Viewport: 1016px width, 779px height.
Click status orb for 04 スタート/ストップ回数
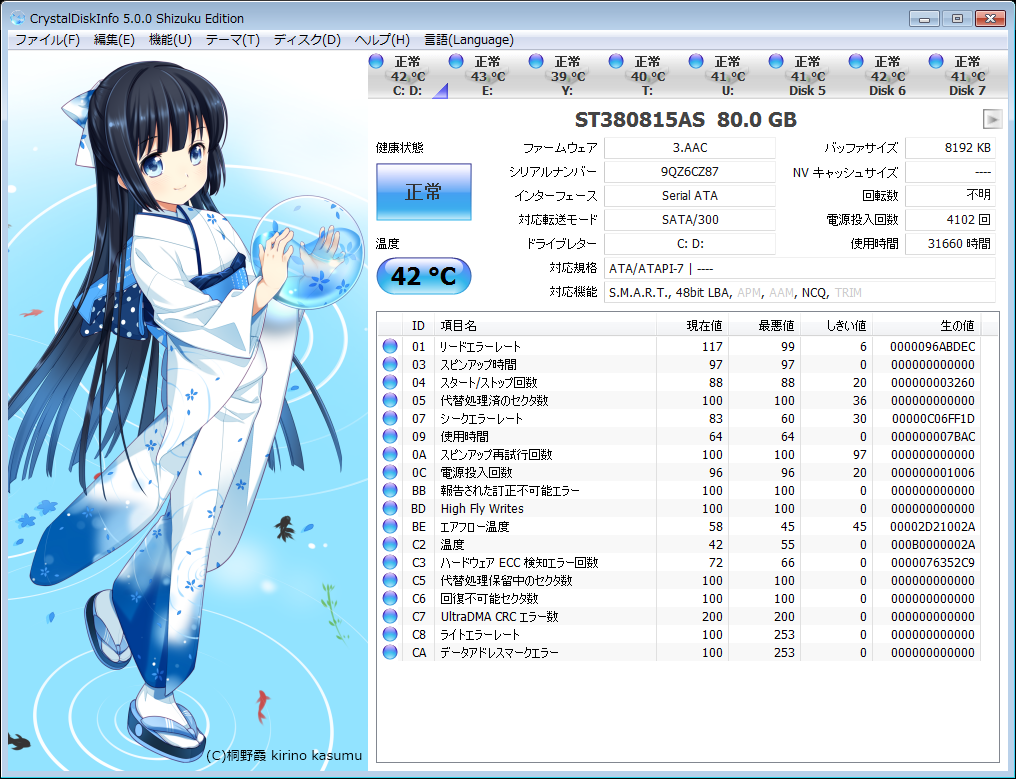pyautogui.click(x=390, y=382)
